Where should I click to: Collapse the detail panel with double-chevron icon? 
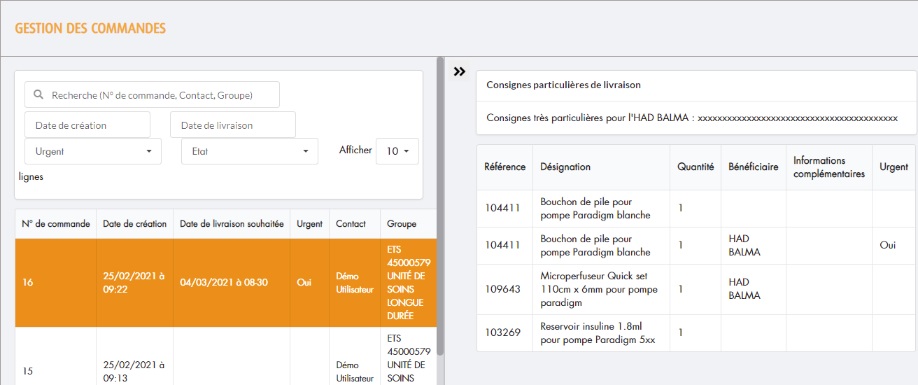click(460, 71)
